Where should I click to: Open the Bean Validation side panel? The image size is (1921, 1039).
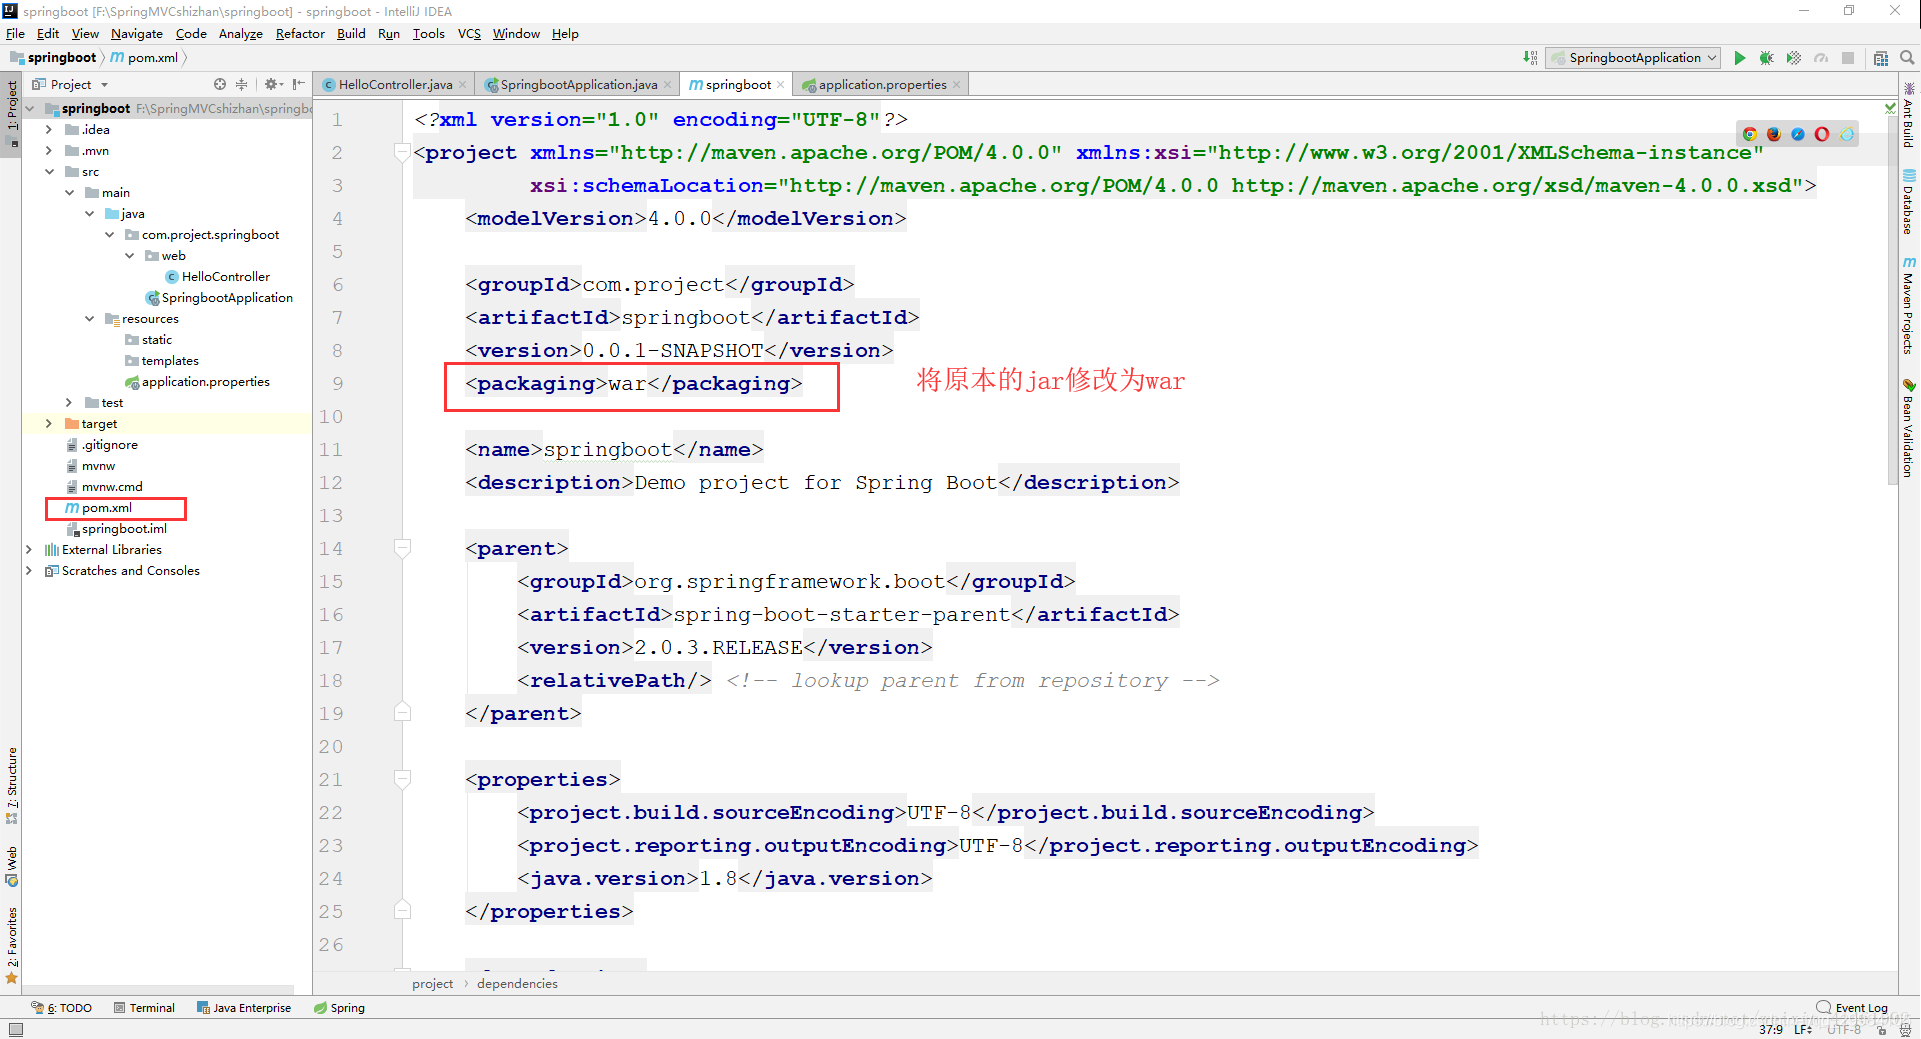(1909, 427)
